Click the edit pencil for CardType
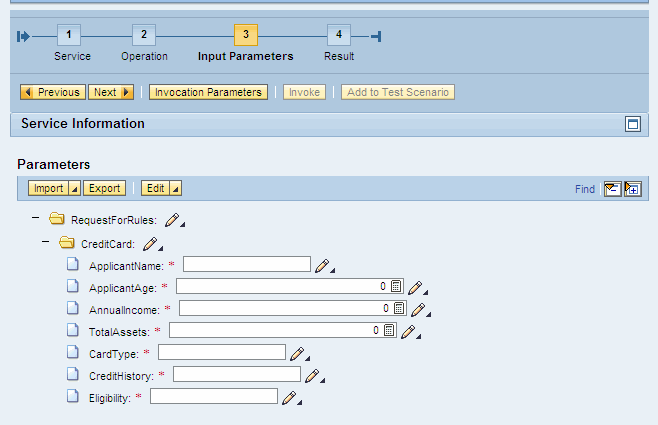Viewport: 658px width, 425px height. (x=296, y=353)
